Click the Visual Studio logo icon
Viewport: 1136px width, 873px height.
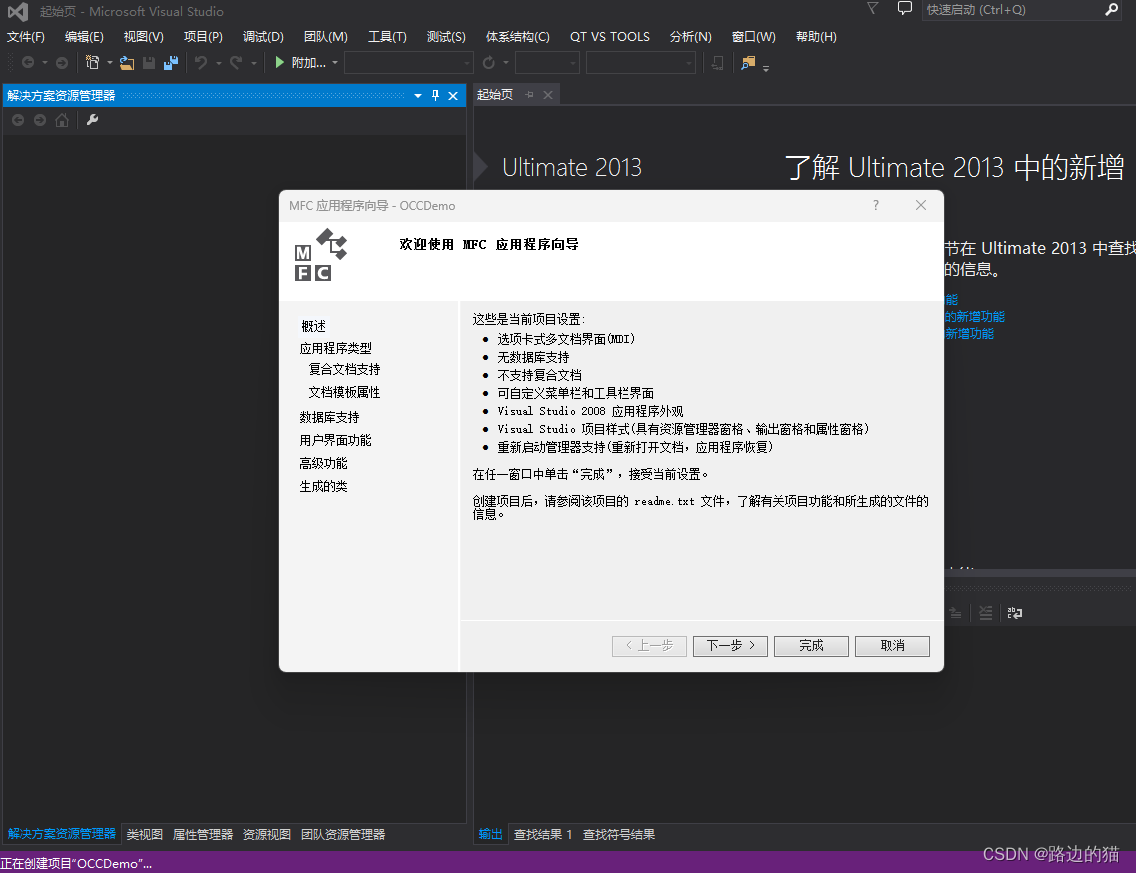pyautogui.click(x=18, y=12)
